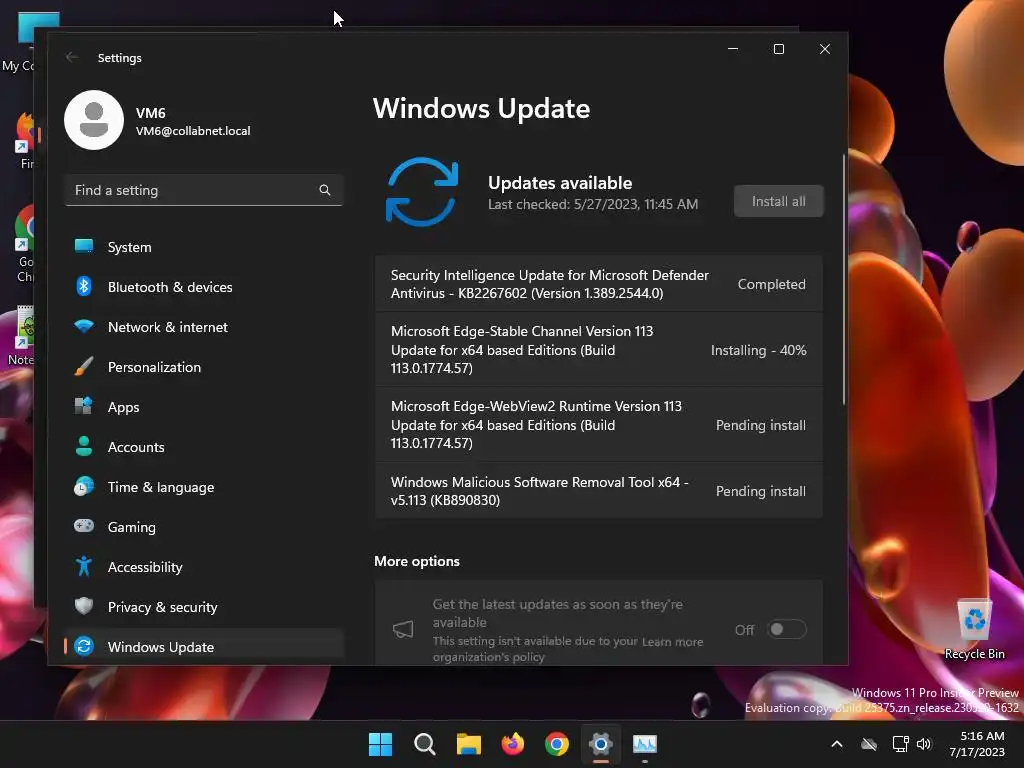
Task: Click 'Last checked: 5/27/2023, 11:45 AM' text
Action: tap(593, 204)
